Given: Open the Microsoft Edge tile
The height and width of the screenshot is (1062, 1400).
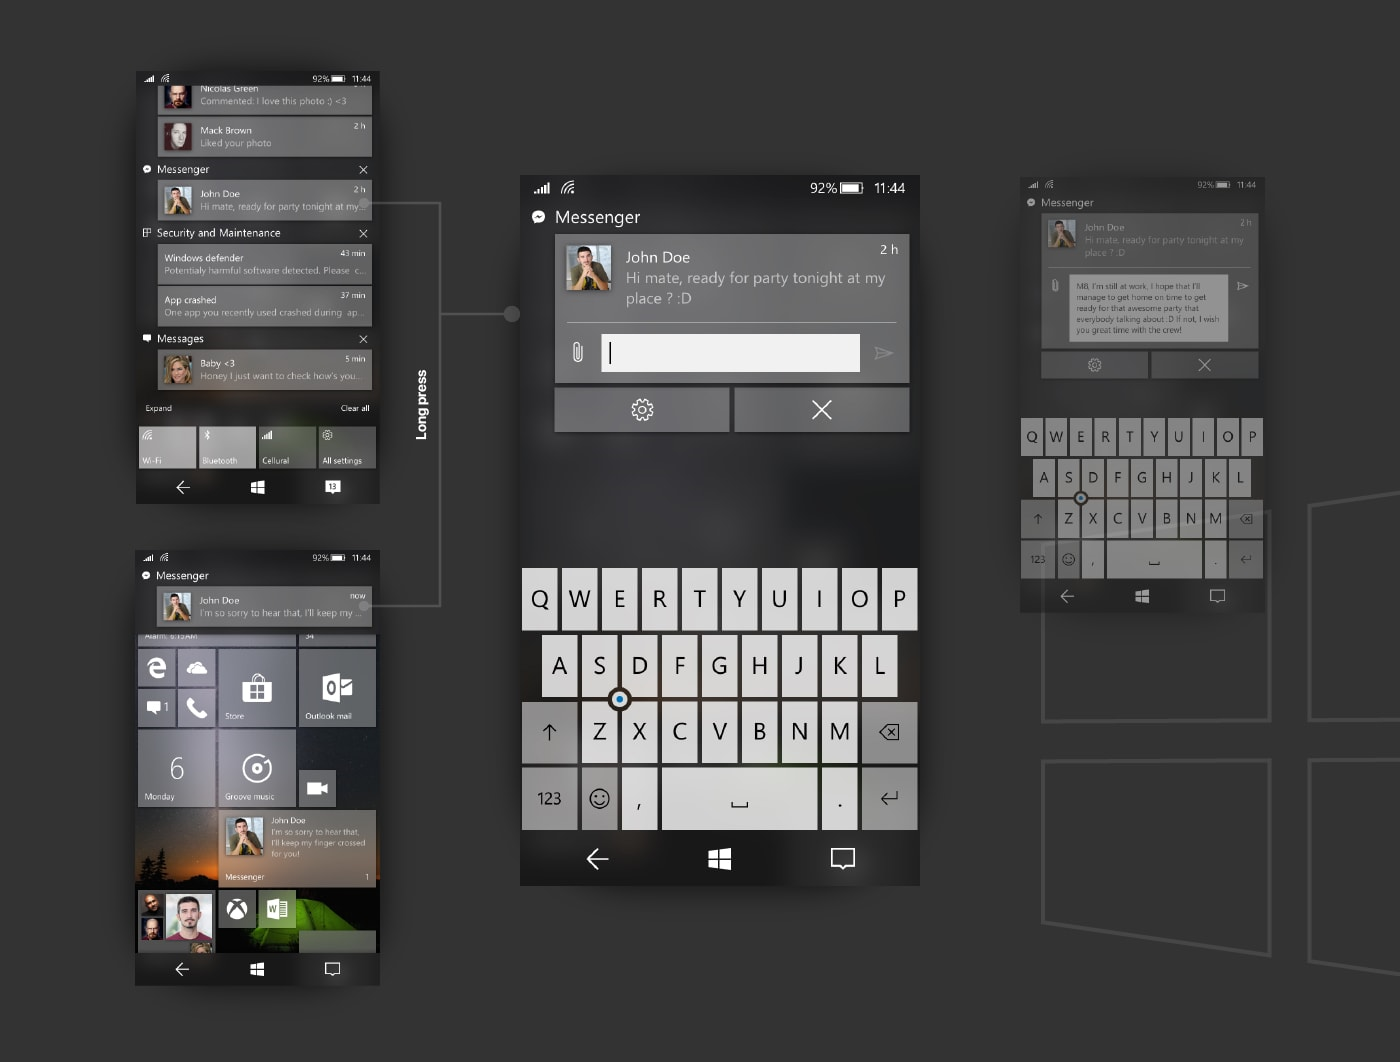Looking at the screenshot, I should click(x=157, y=668).
